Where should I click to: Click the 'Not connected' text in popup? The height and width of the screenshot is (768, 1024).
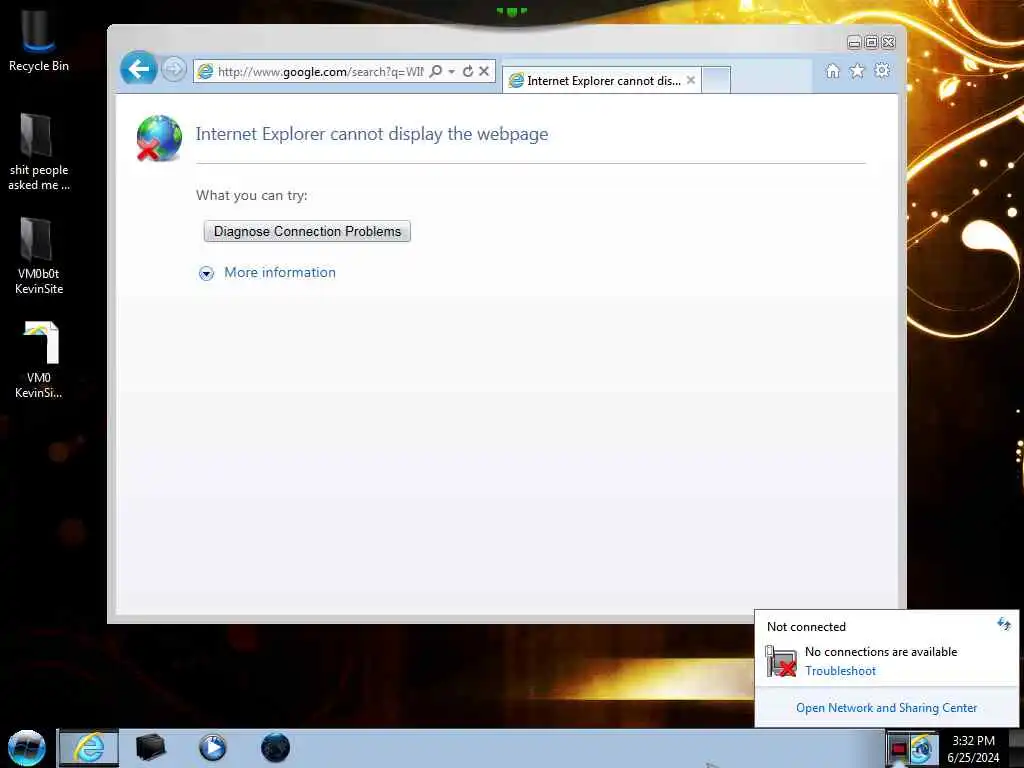[806, 627]
